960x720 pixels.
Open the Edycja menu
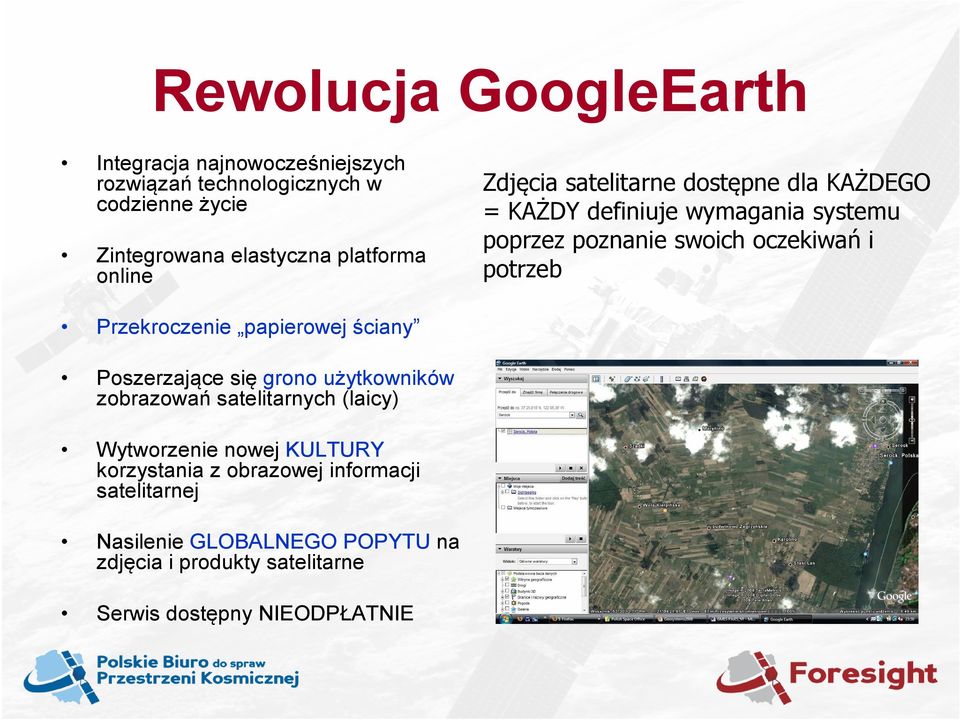[511, 369]
